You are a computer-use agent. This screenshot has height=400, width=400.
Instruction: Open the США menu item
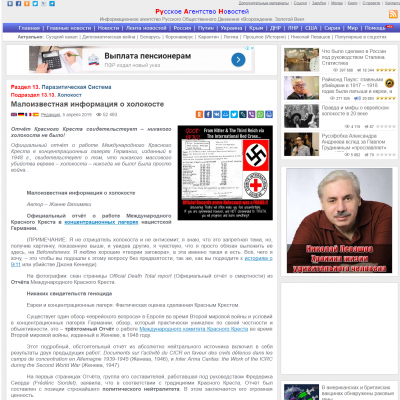pyautogui.click(x=311, y=28)
